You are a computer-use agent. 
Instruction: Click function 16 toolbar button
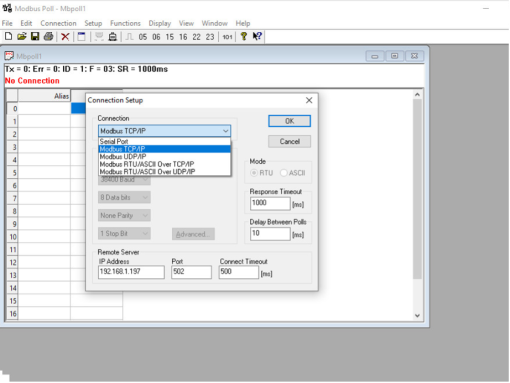point(183,37)
